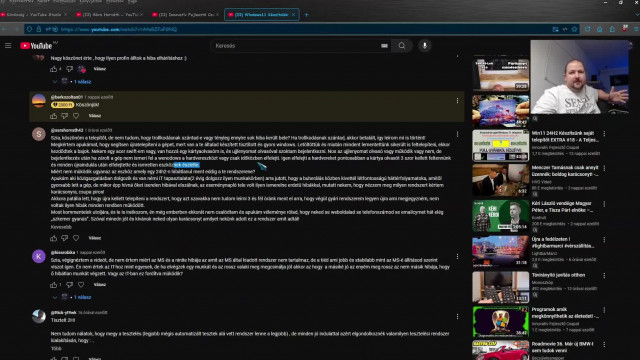Focus the 'Keresés' search input field
The height and width of the screenshot is (360, 640).
click(295, 46)
